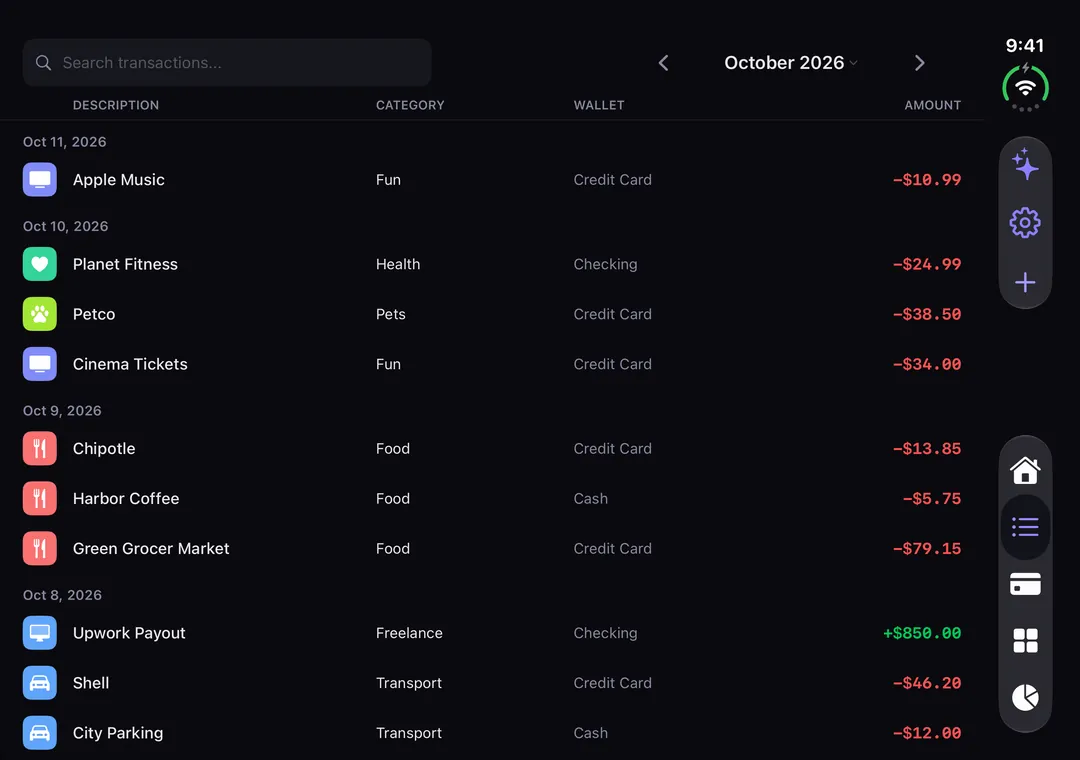This screenshot has height=760, width=1080.
Task: Click the search magnifier icon
Action: click(x=43, y=63)
